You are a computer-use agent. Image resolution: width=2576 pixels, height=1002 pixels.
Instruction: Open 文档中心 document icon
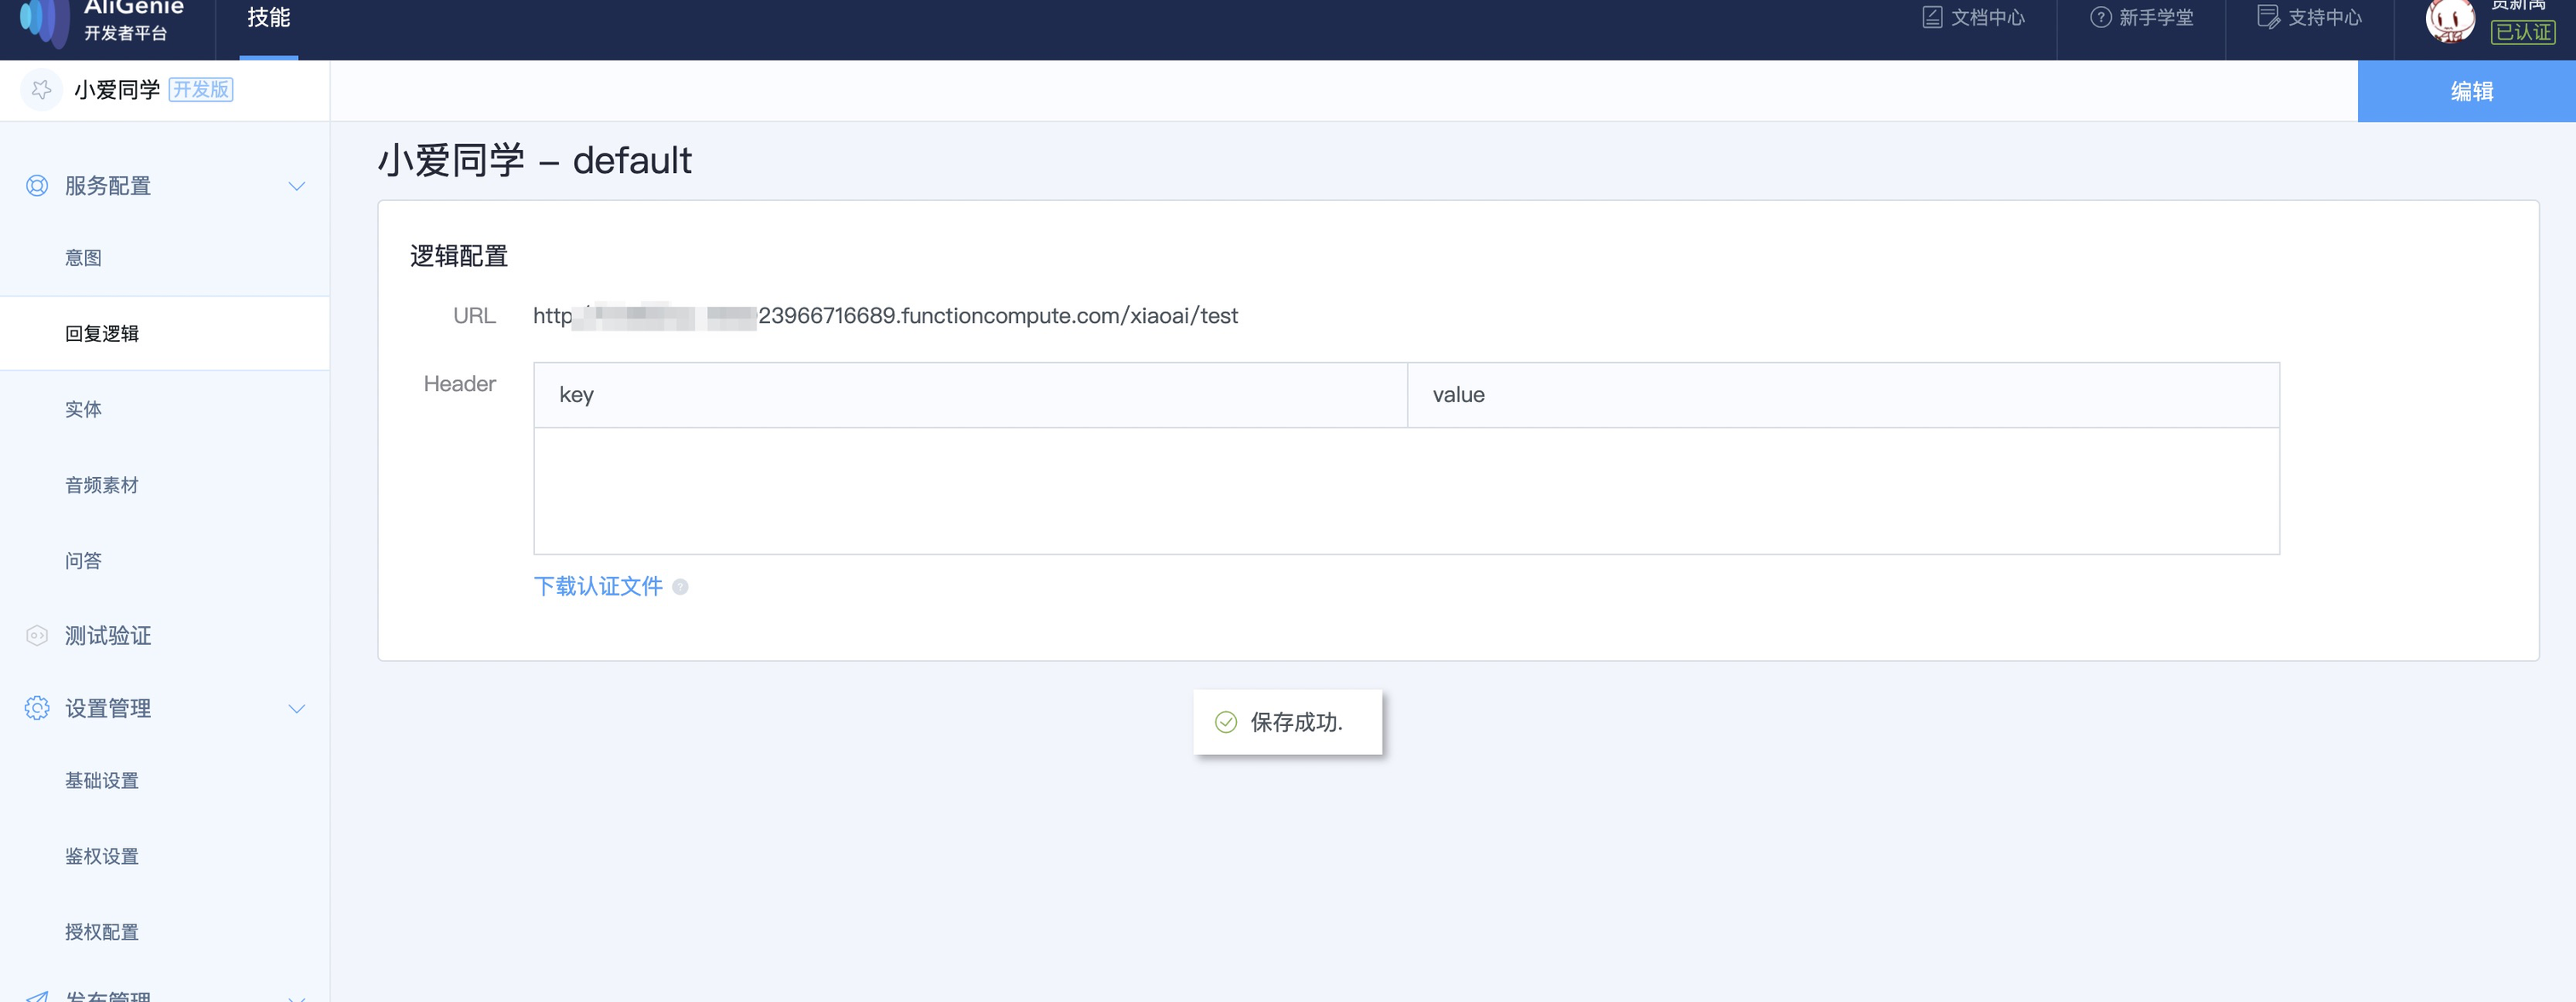[x=1932, y=18]
